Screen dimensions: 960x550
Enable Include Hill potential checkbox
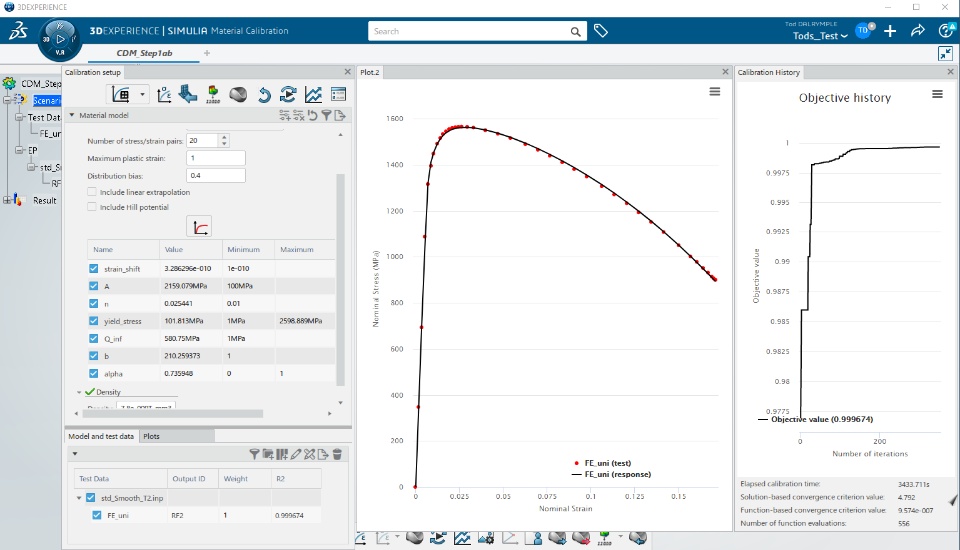click(92, 207)
